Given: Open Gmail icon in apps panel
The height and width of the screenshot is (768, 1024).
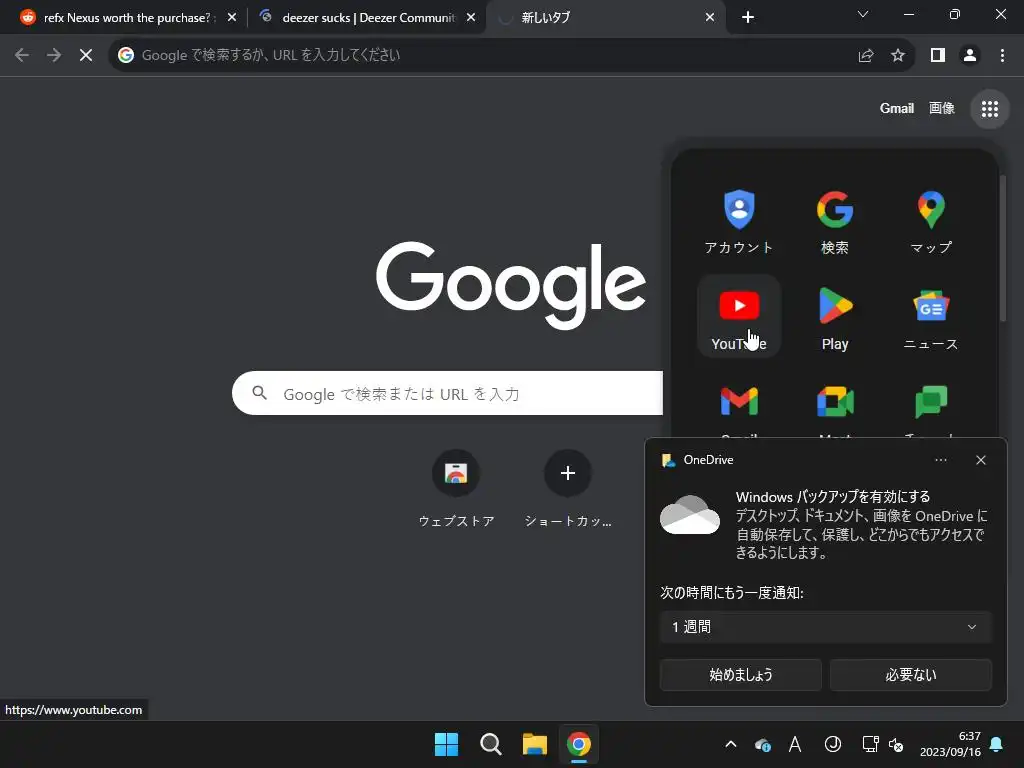Looking at the screenshot, I should tap(739, 404).
